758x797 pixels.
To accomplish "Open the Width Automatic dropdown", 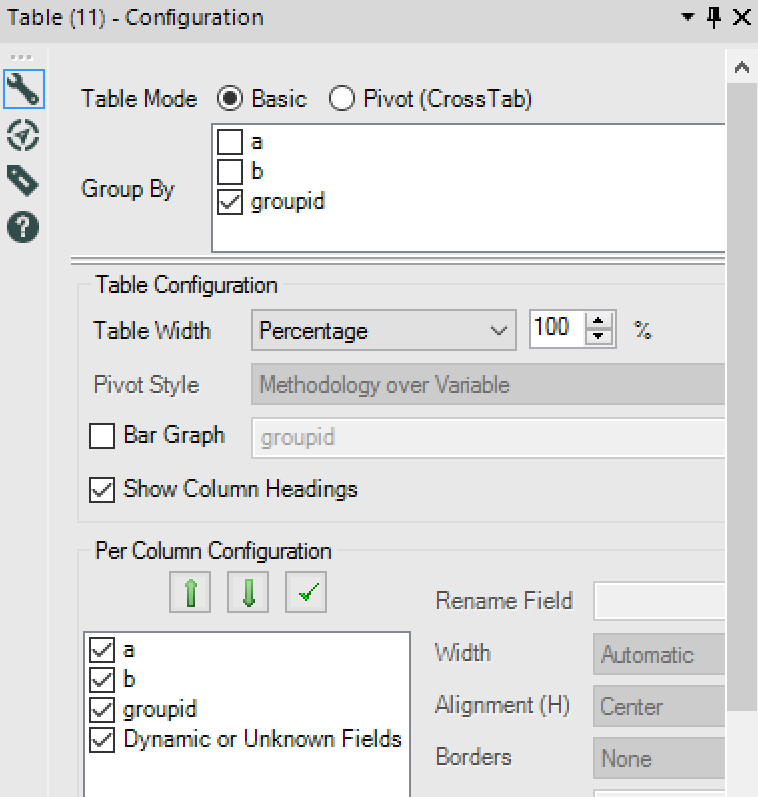I will pos(659,654).
